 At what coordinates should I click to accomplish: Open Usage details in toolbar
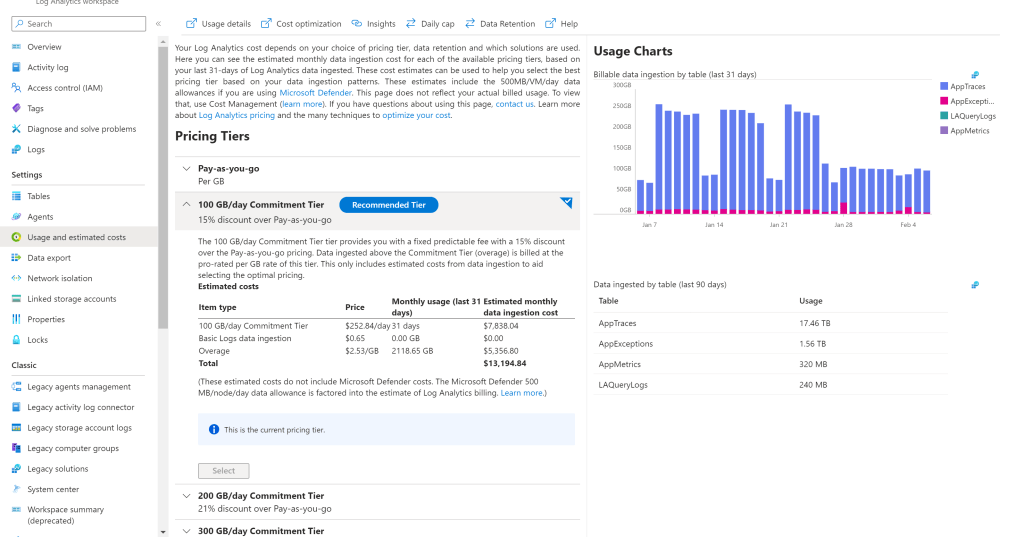[x=218, y=24]
